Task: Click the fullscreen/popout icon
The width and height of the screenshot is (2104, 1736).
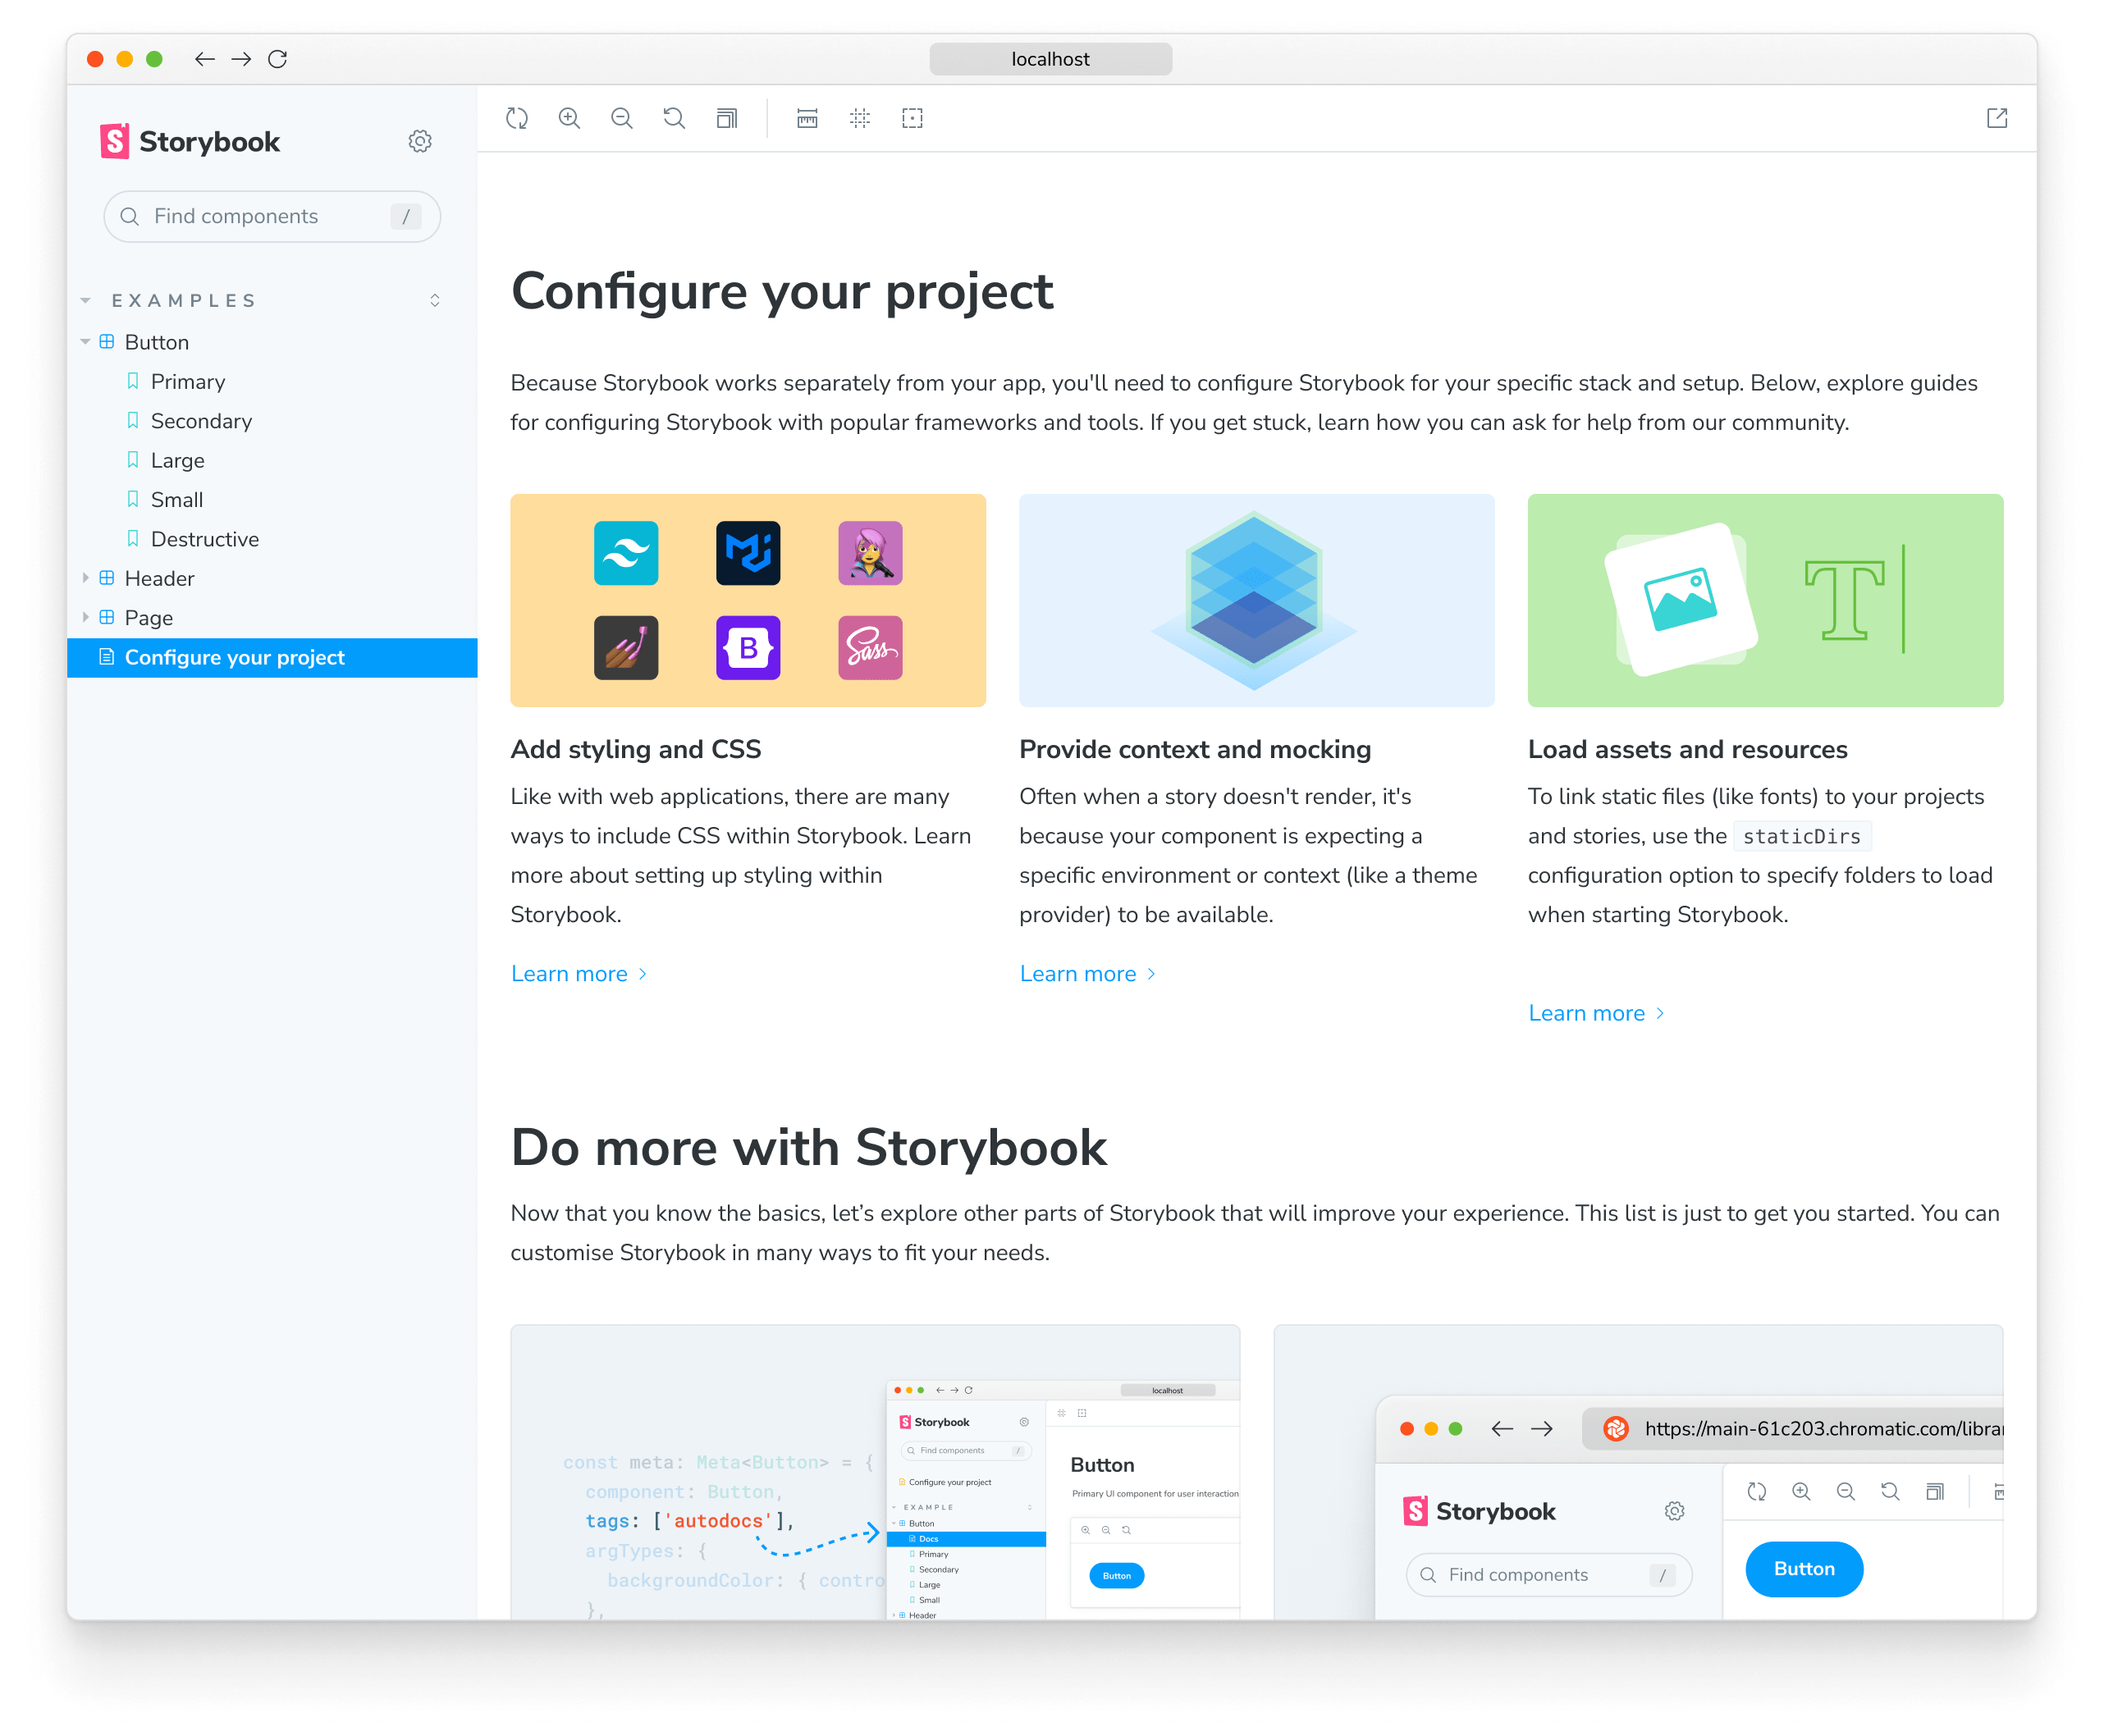Action: (1997, 117)
